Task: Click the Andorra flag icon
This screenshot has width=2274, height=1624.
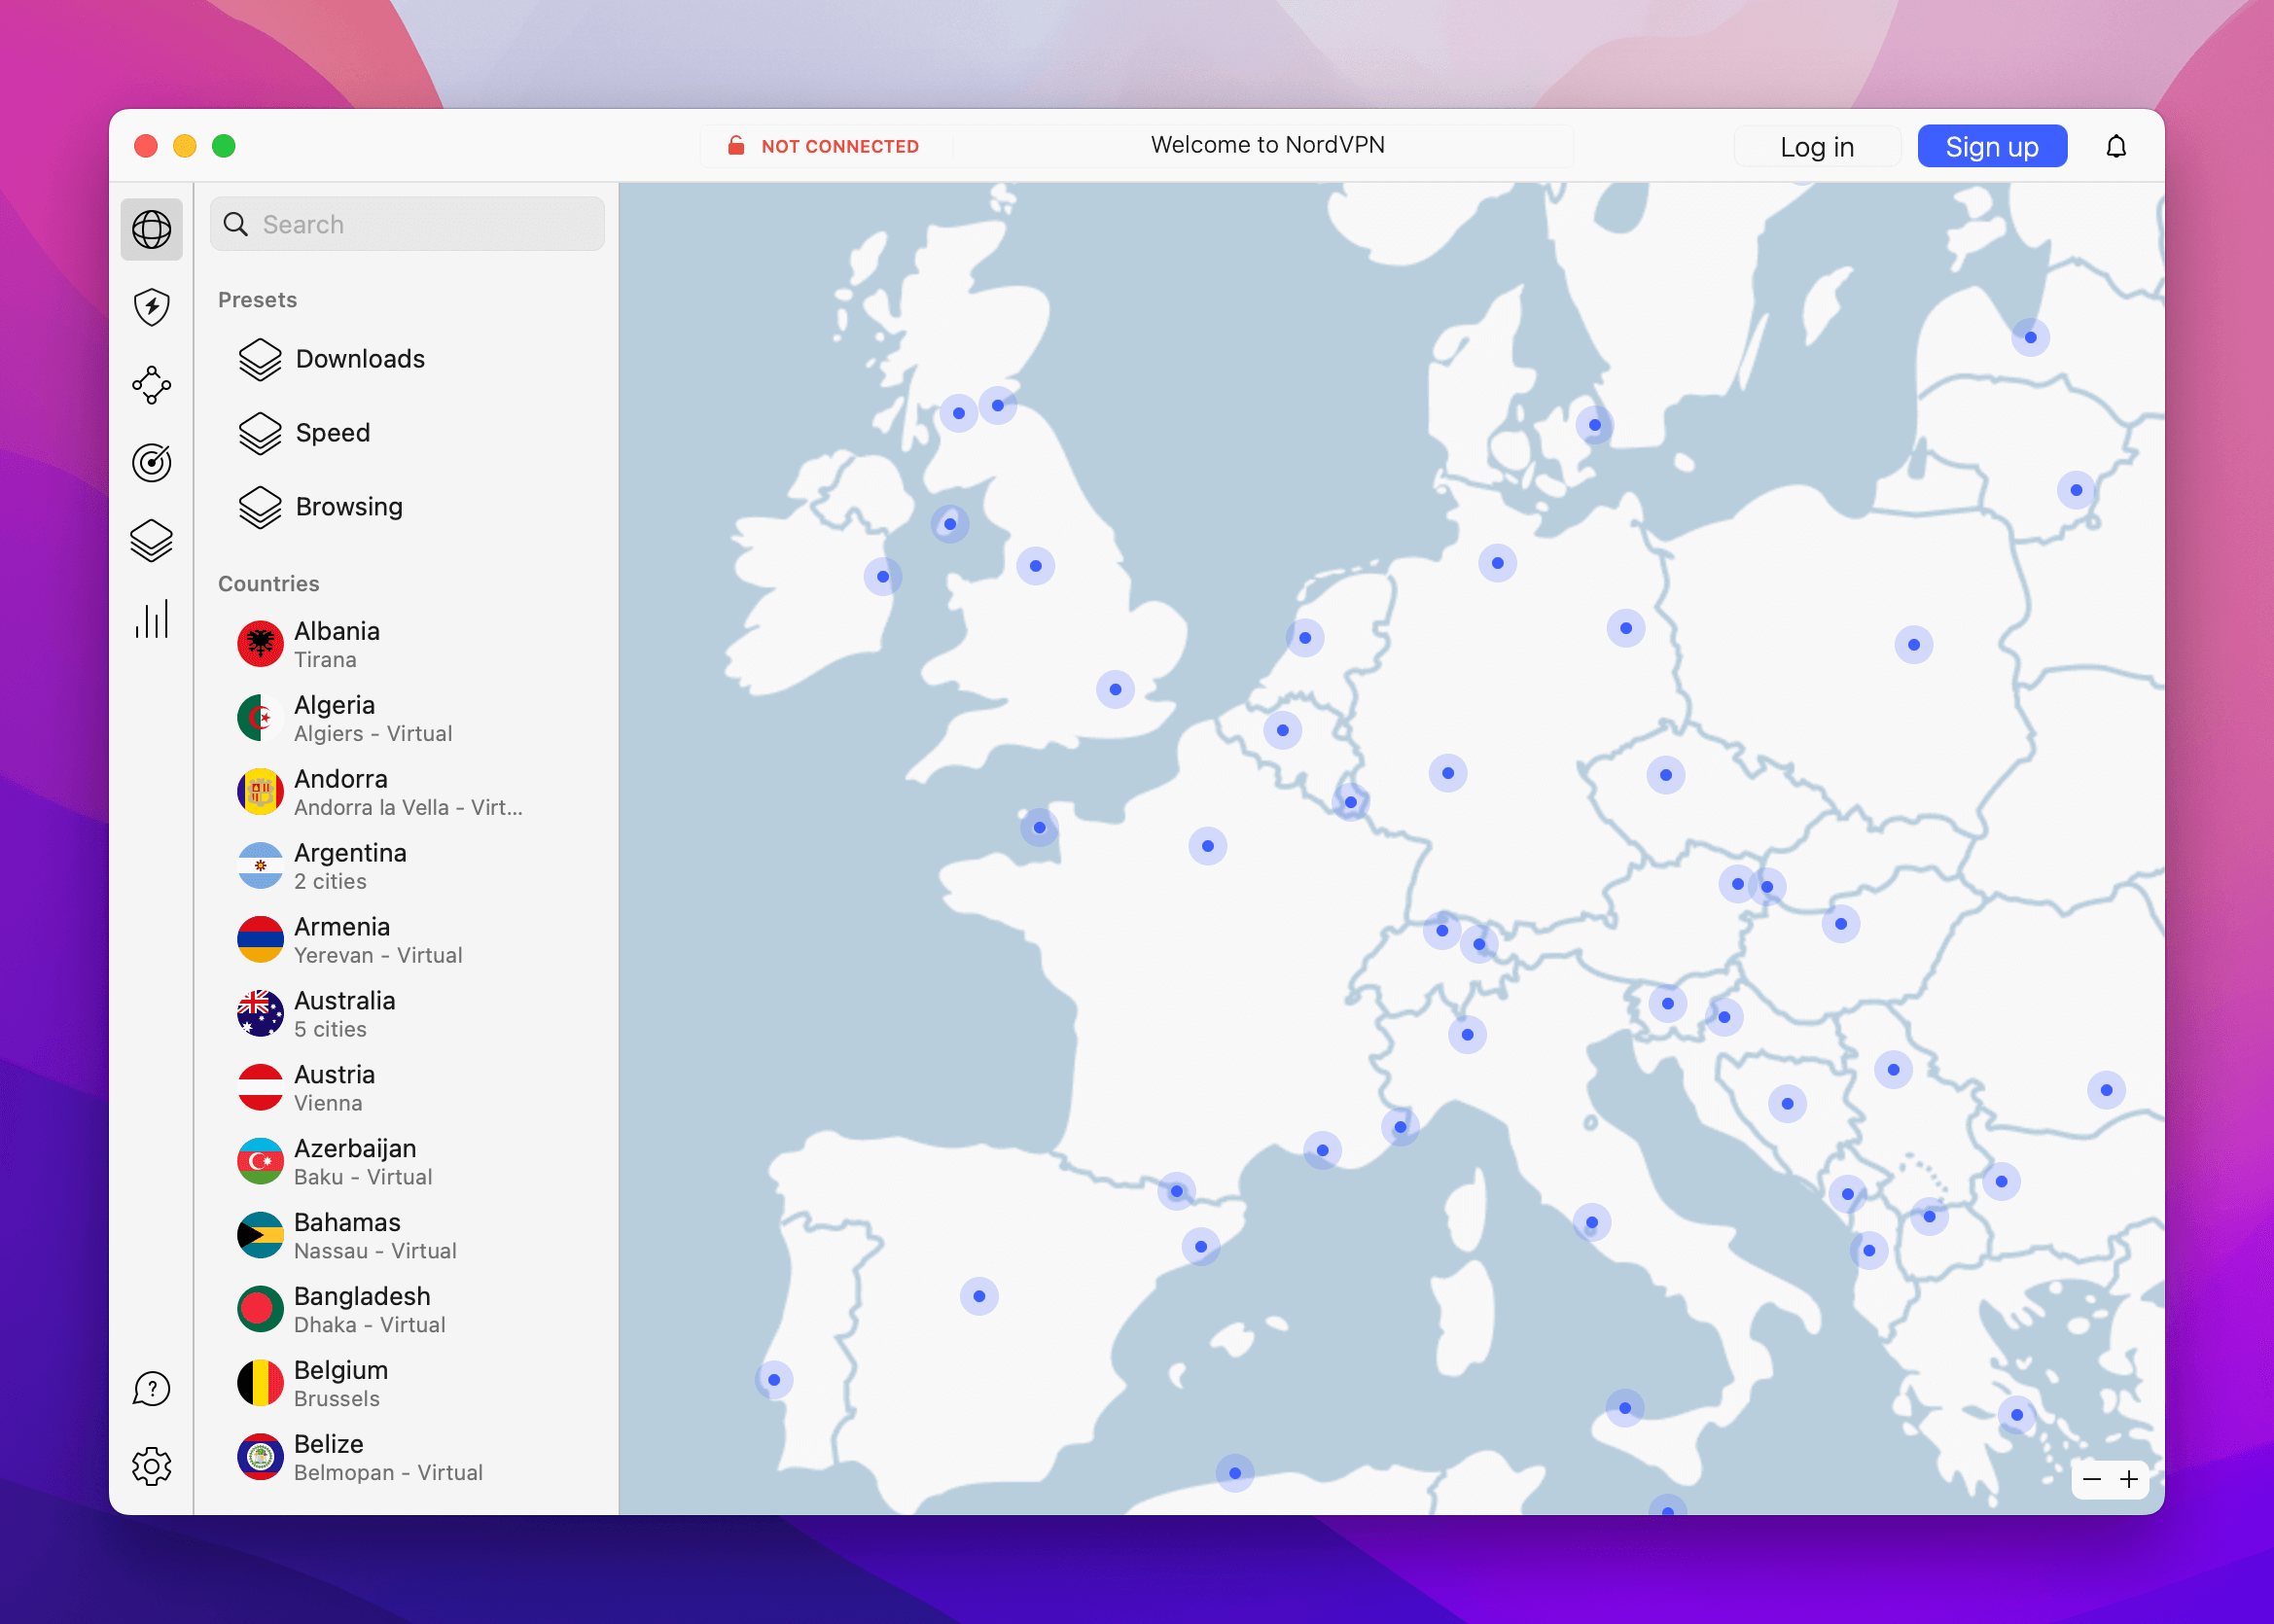Action: tap(260, 792)
